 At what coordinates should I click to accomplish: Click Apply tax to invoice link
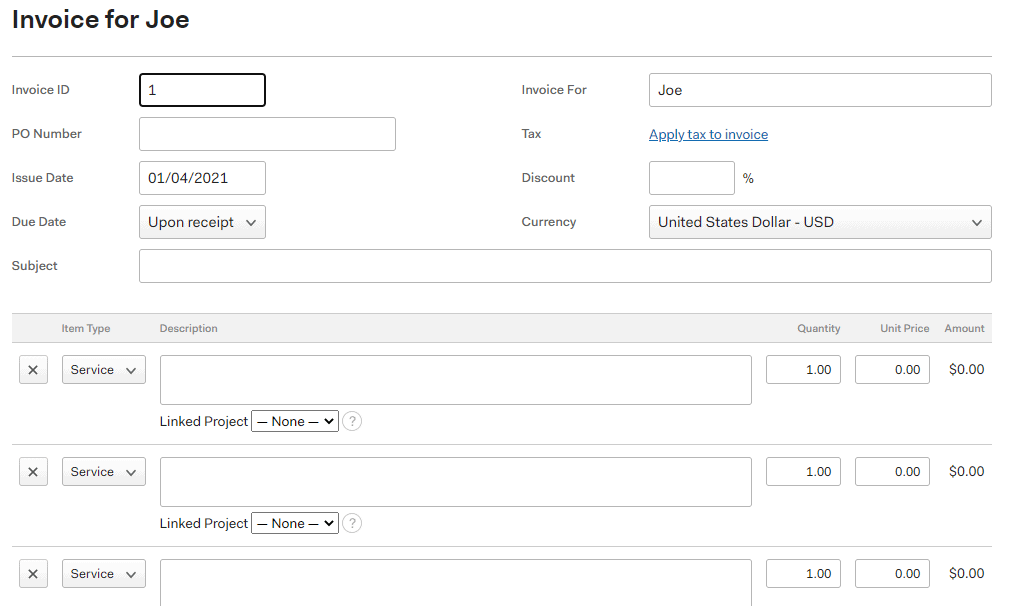(x=708, y=134)
